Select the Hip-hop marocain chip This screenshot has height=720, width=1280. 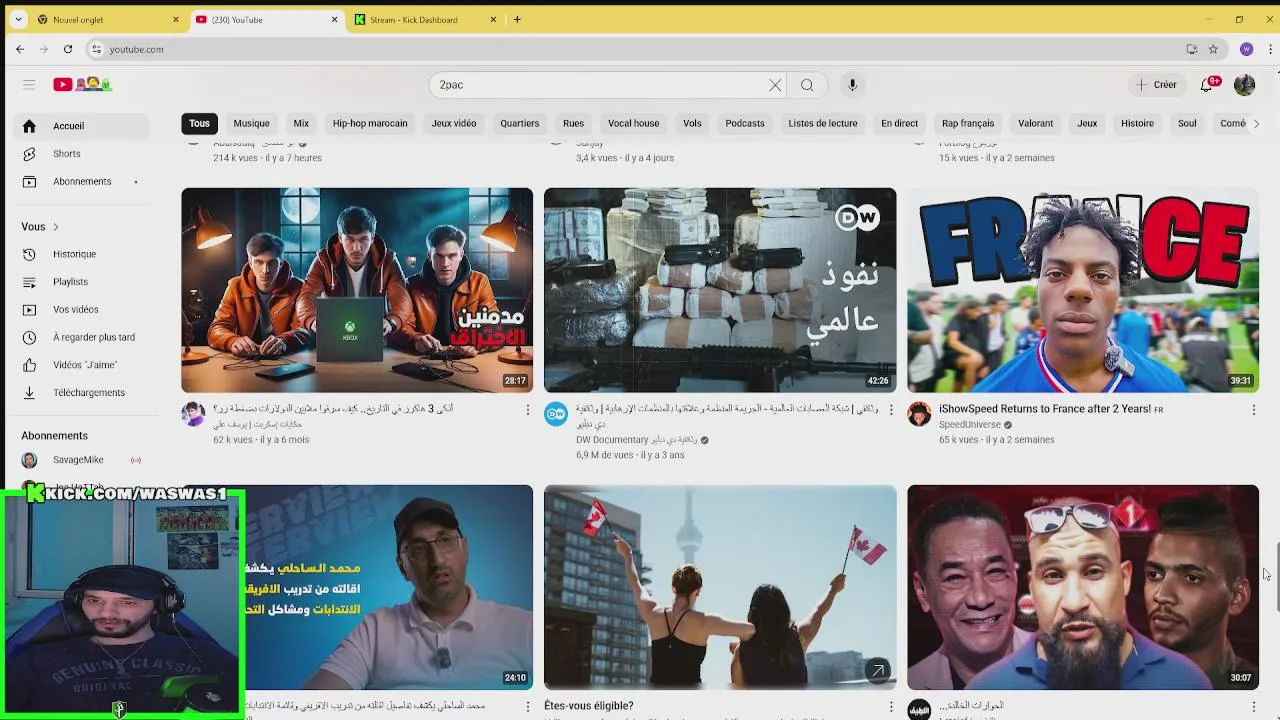coord(370,124)
